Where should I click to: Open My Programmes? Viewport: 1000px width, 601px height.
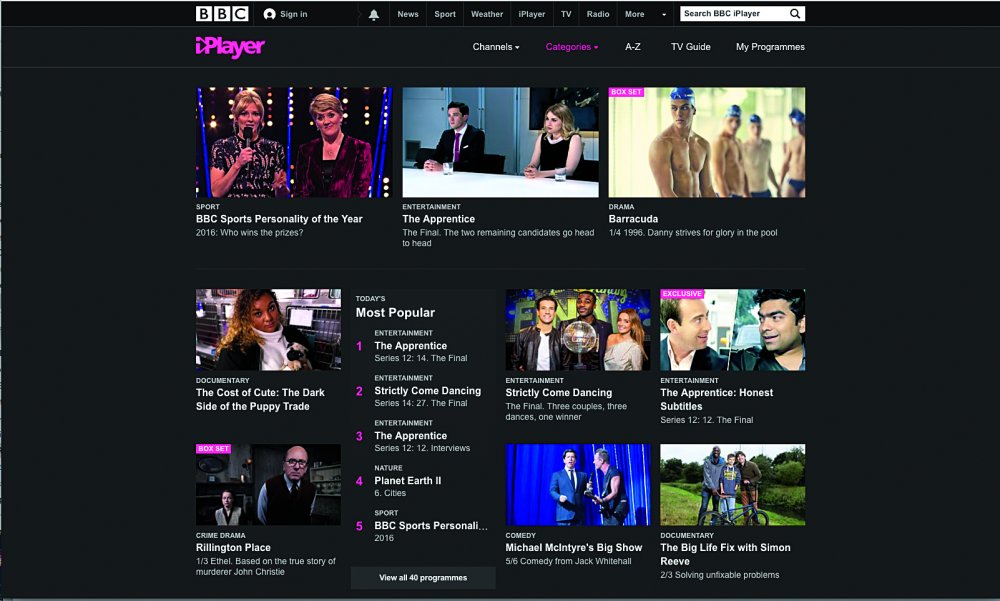pyautogui.click(x=770, y=47)
